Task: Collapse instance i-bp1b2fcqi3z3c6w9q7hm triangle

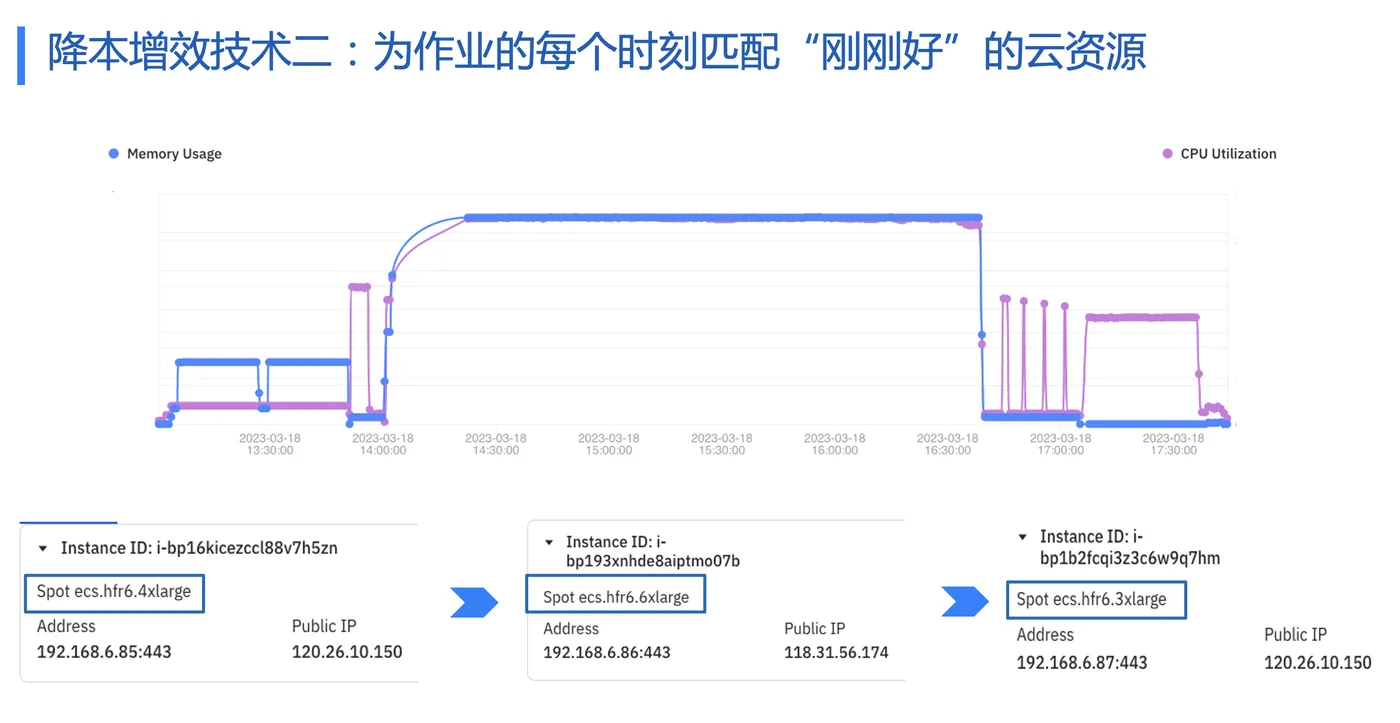Action: pos(1023,537)
